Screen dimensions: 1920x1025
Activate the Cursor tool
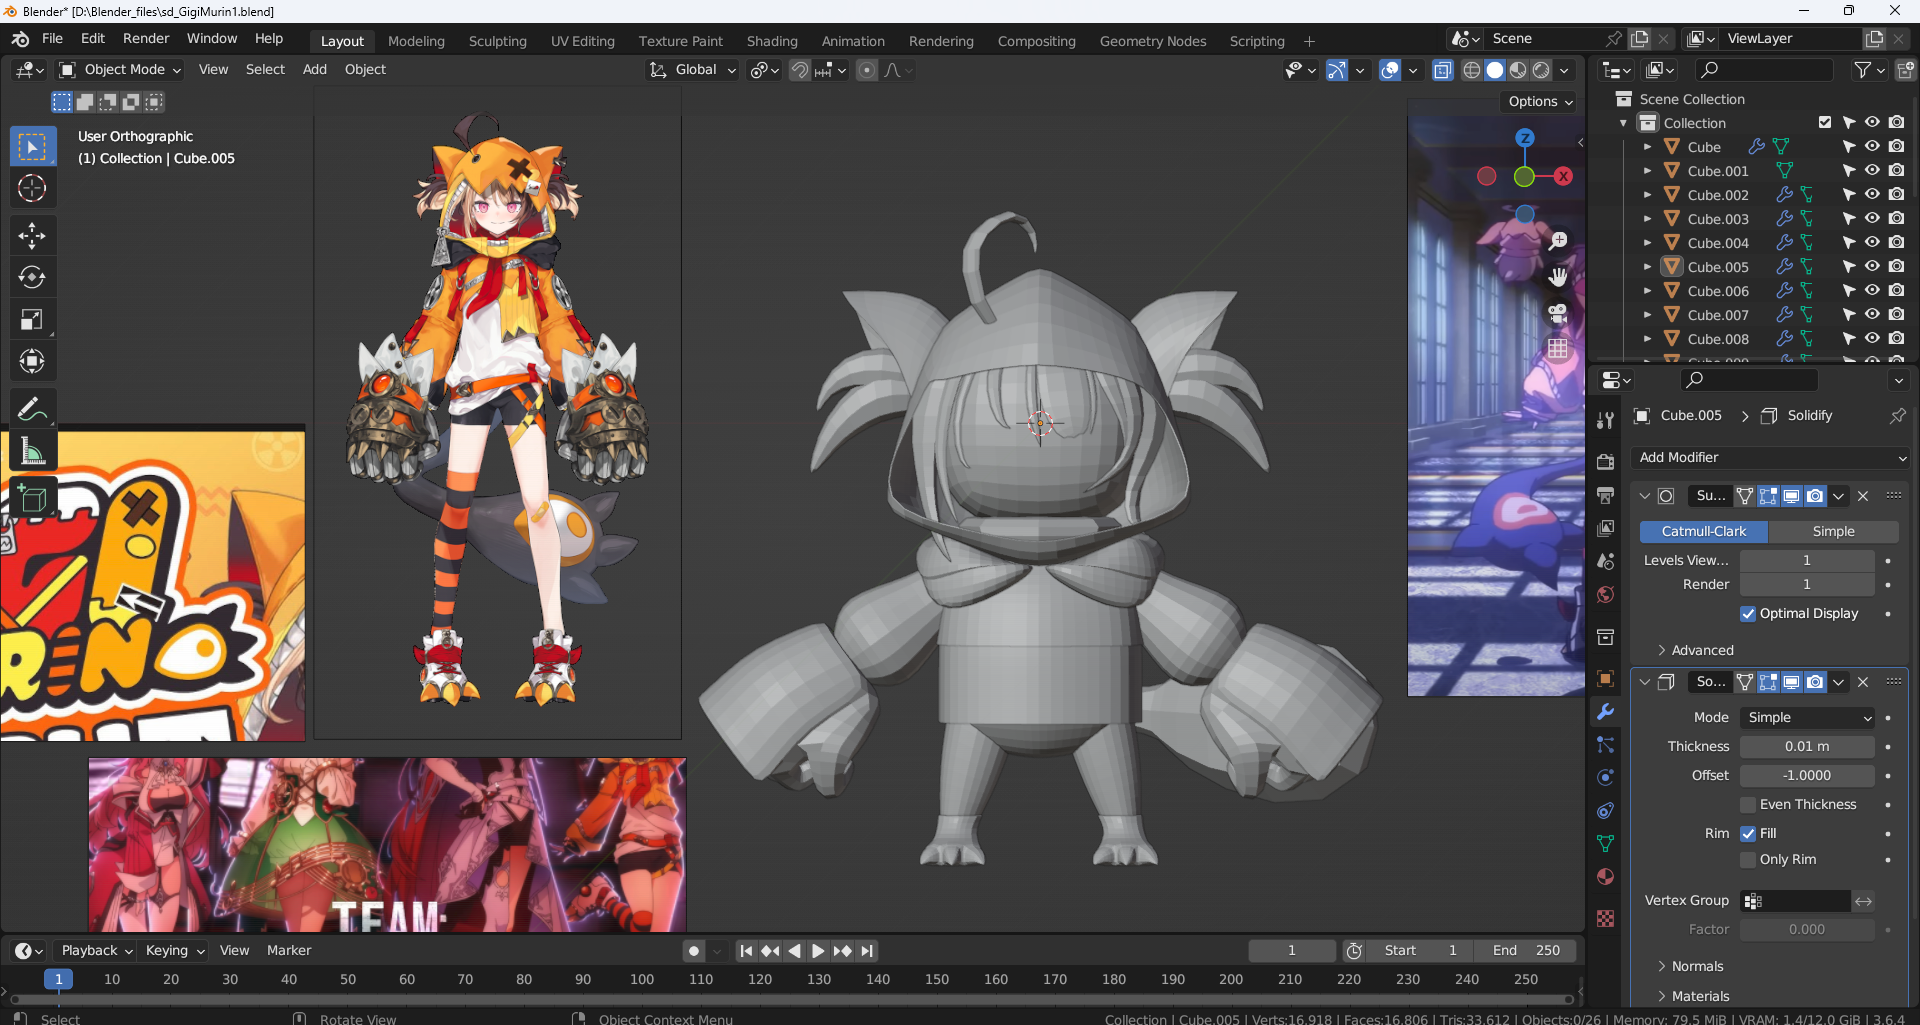[x=32, y=188]
